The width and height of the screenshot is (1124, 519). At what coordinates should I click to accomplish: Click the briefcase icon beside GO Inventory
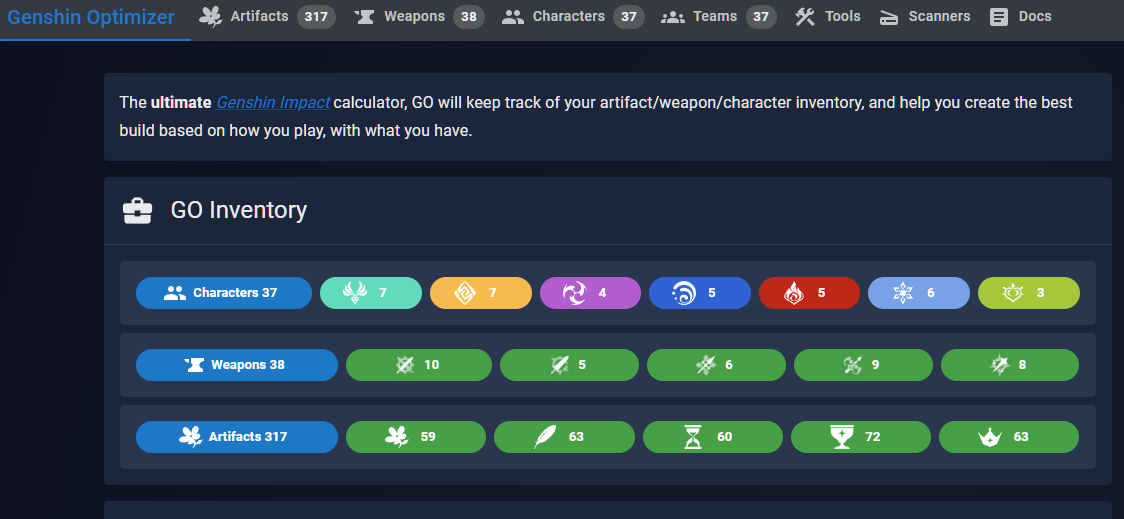[137, 210]
